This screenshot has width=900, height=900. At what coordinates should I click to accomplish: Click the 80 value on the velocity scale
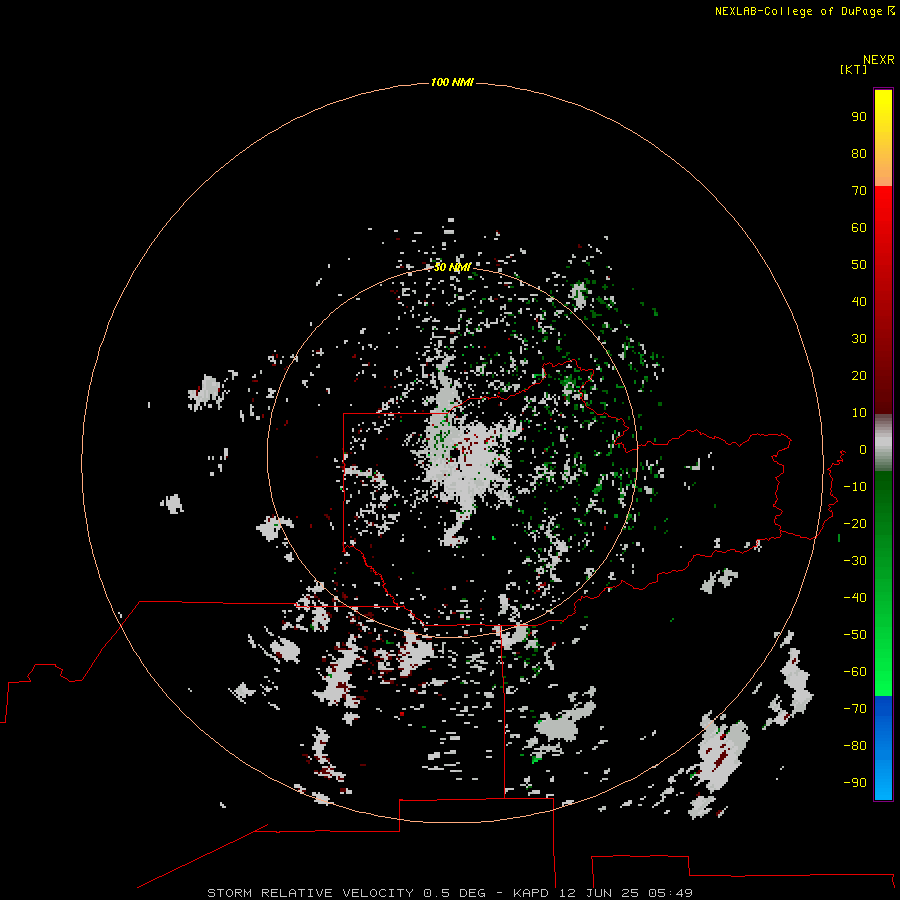[x=859, y=154]
